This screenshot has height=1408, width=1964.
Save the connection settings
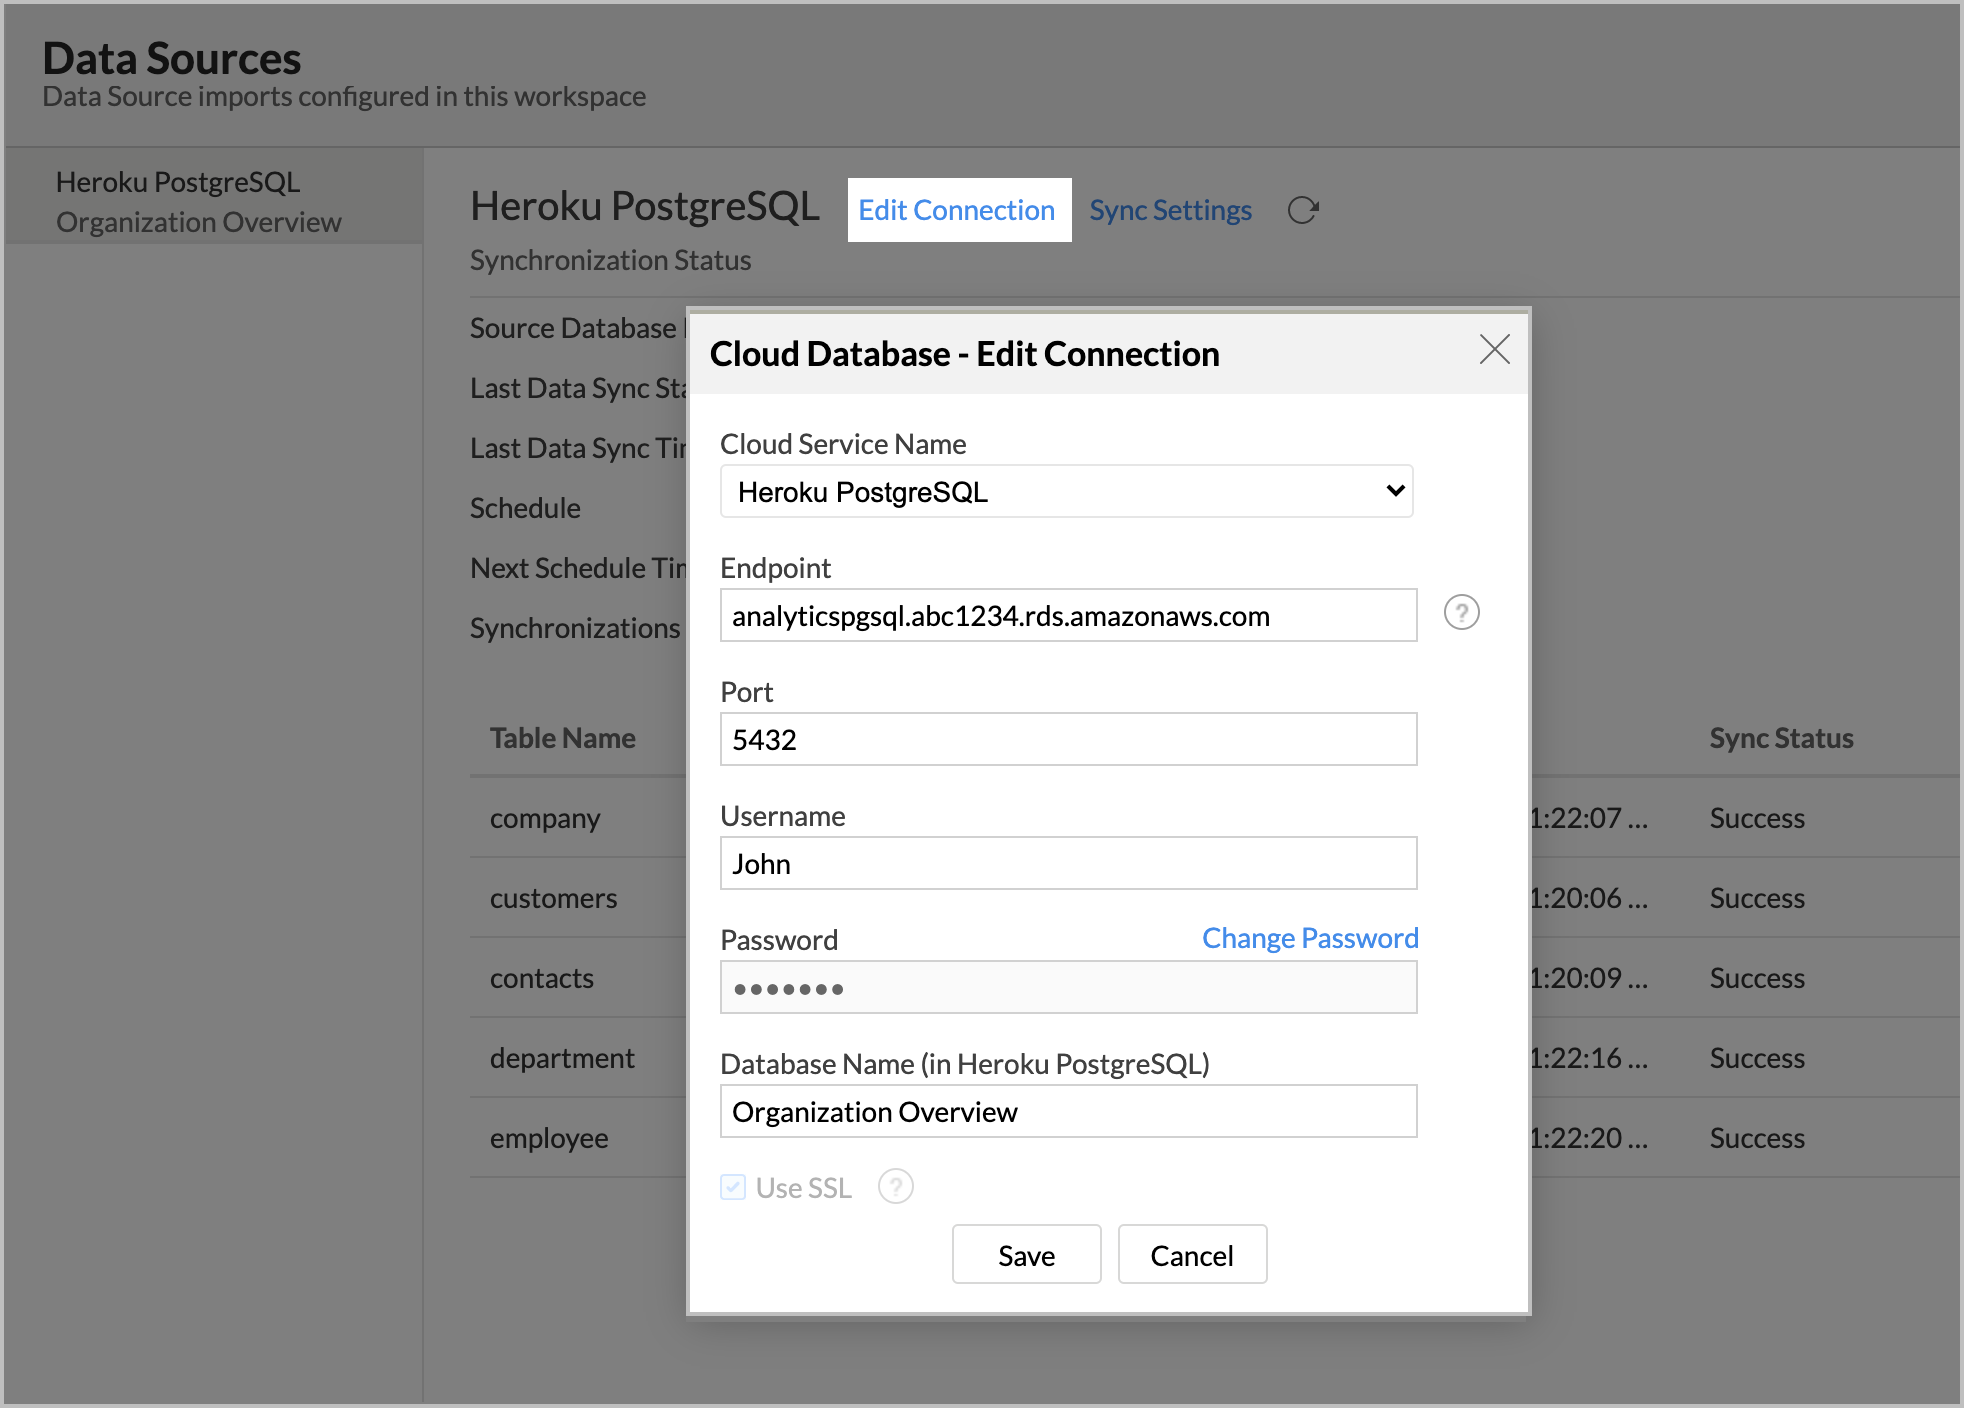tap(1026, 1254)
